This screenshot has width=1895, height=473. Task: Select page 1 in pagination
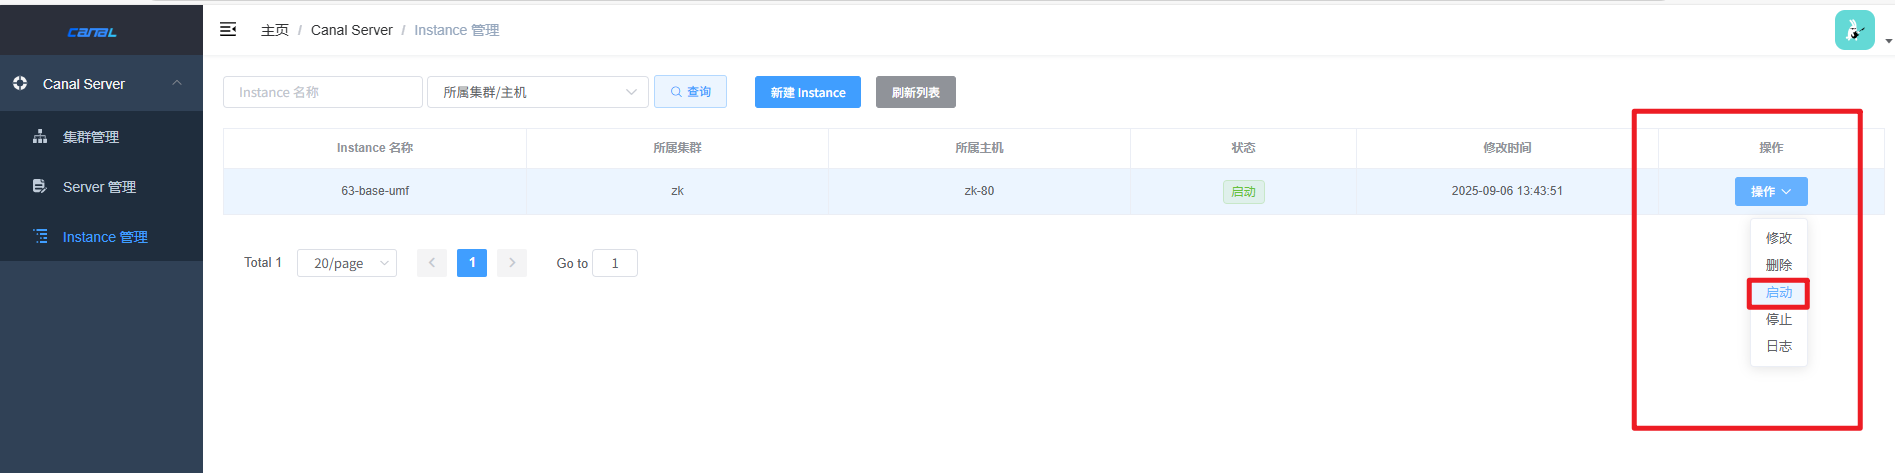point(472,263)
